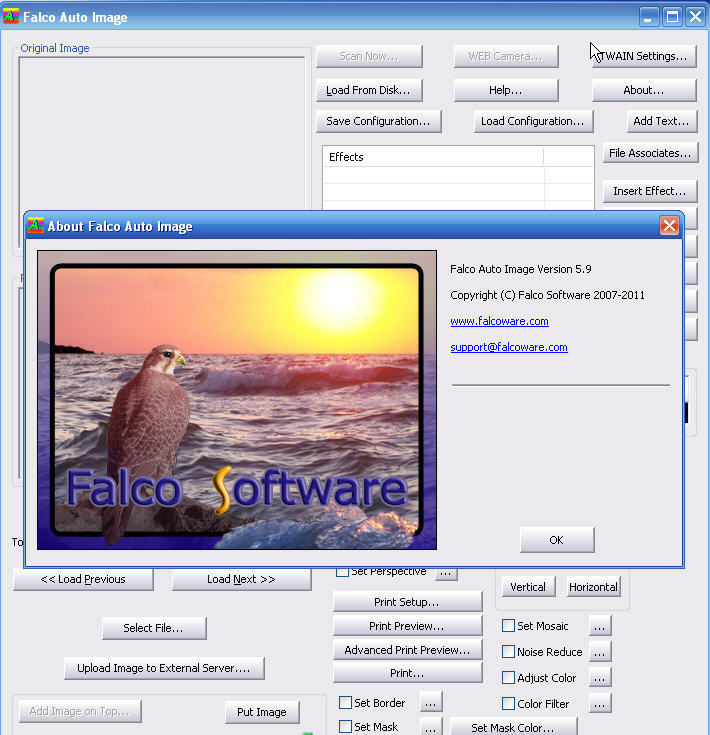710x735 pixels.
Task: Click Set Mask Color button
Action: click(514, 727)
